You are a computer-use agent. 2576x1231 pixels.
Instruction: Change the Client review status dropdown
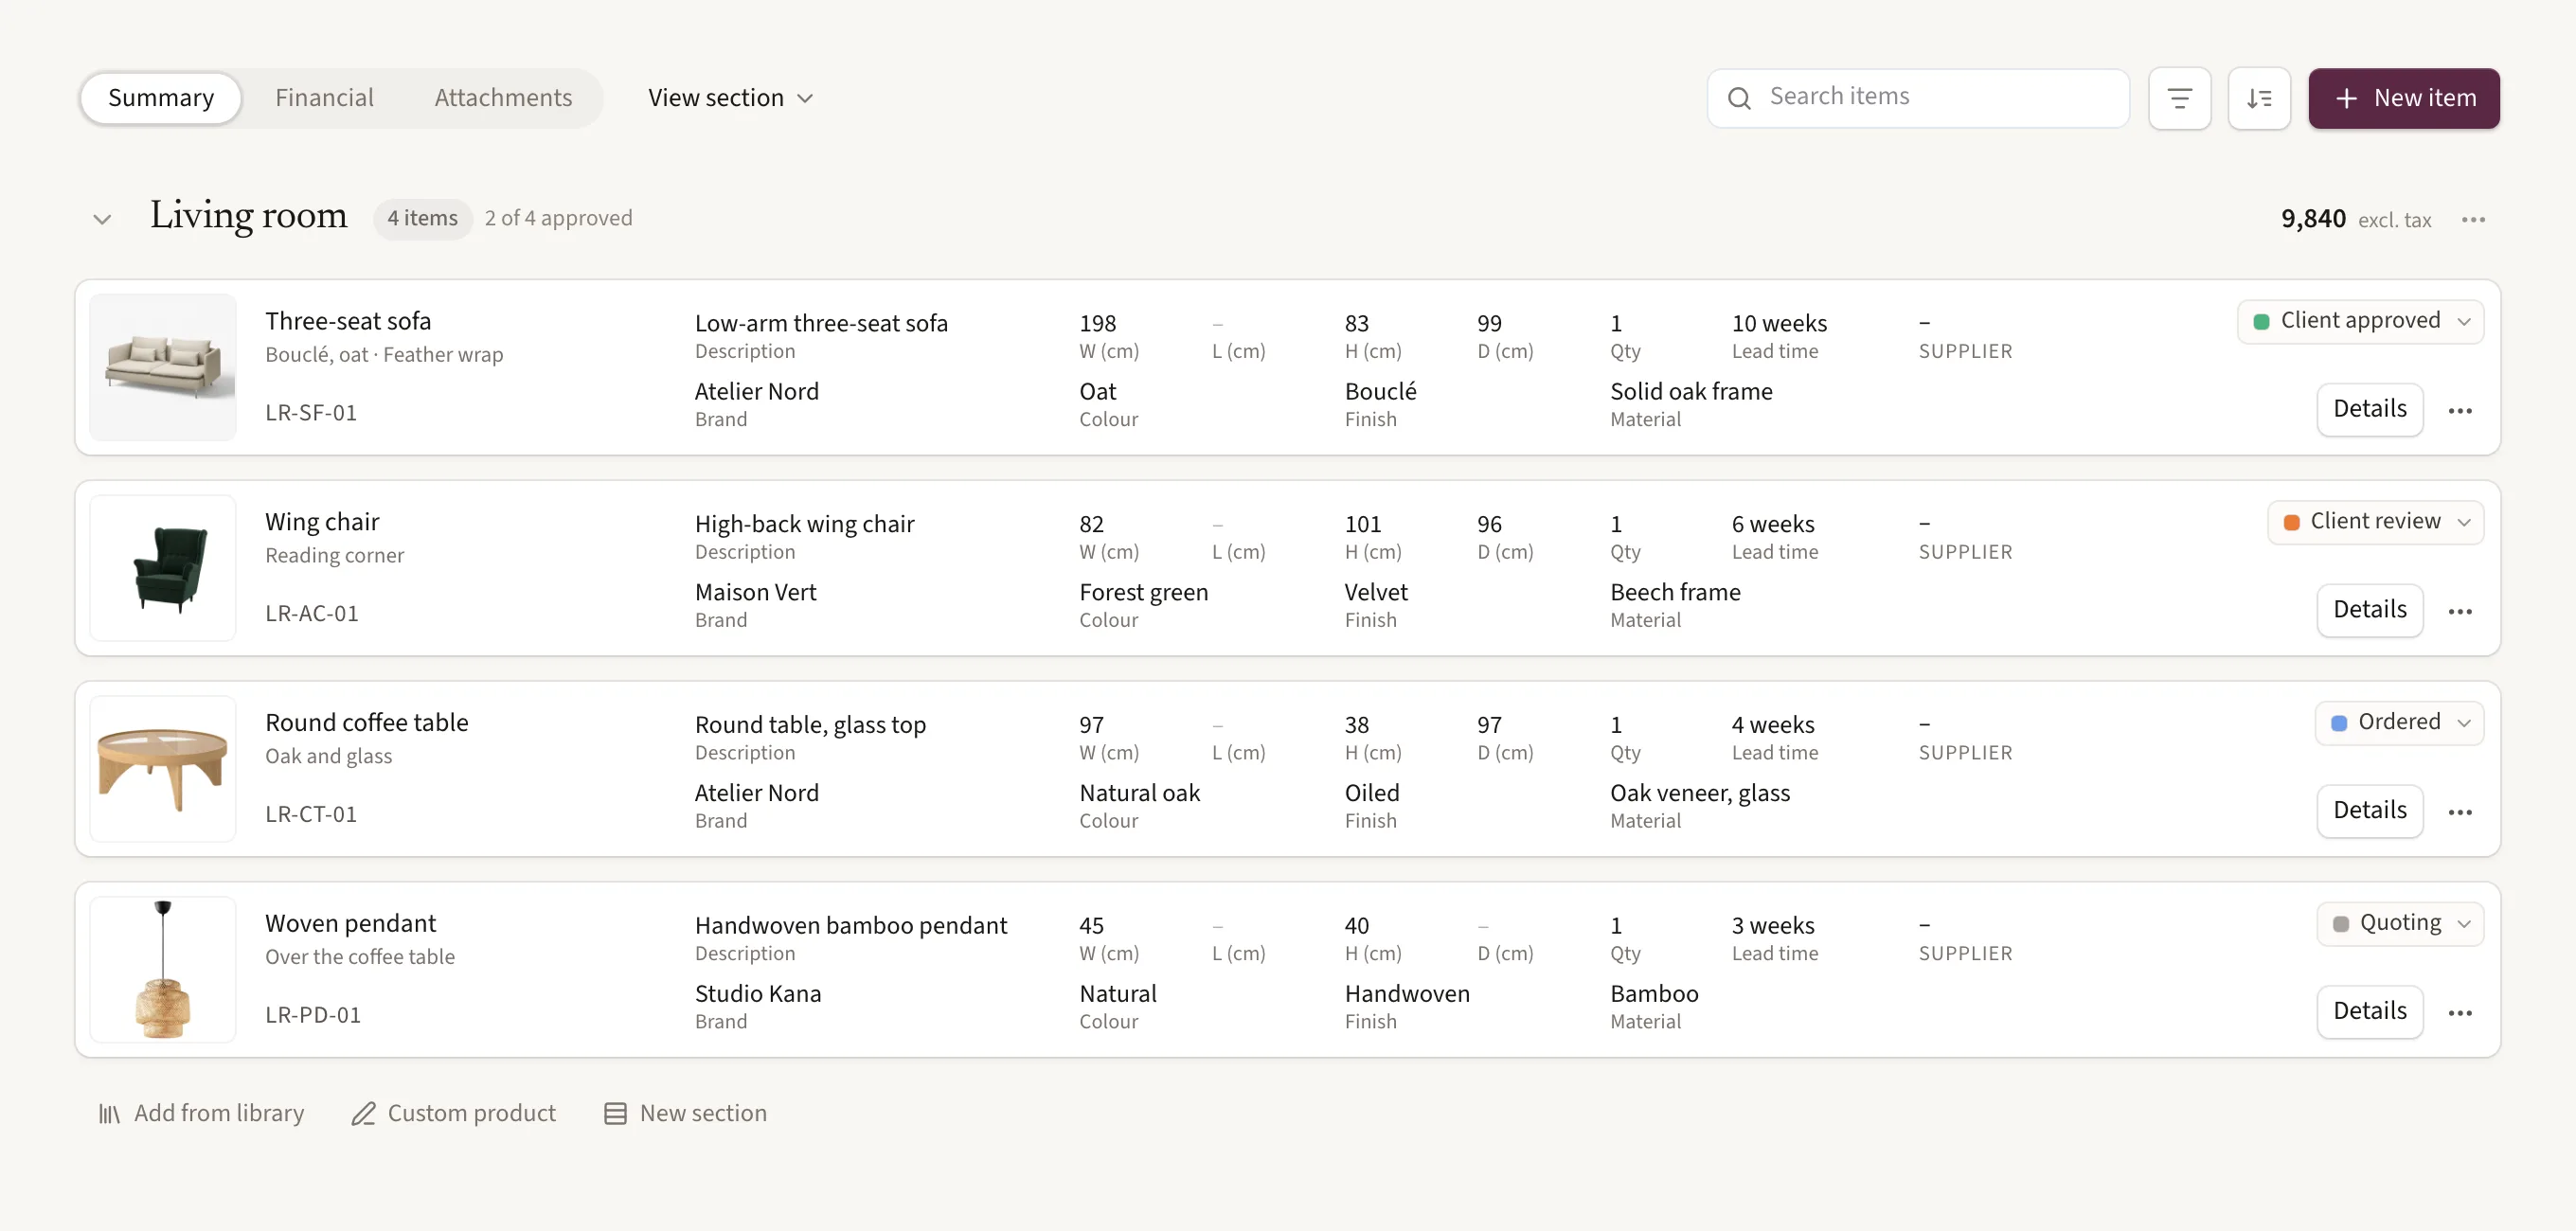point(2375,522)
